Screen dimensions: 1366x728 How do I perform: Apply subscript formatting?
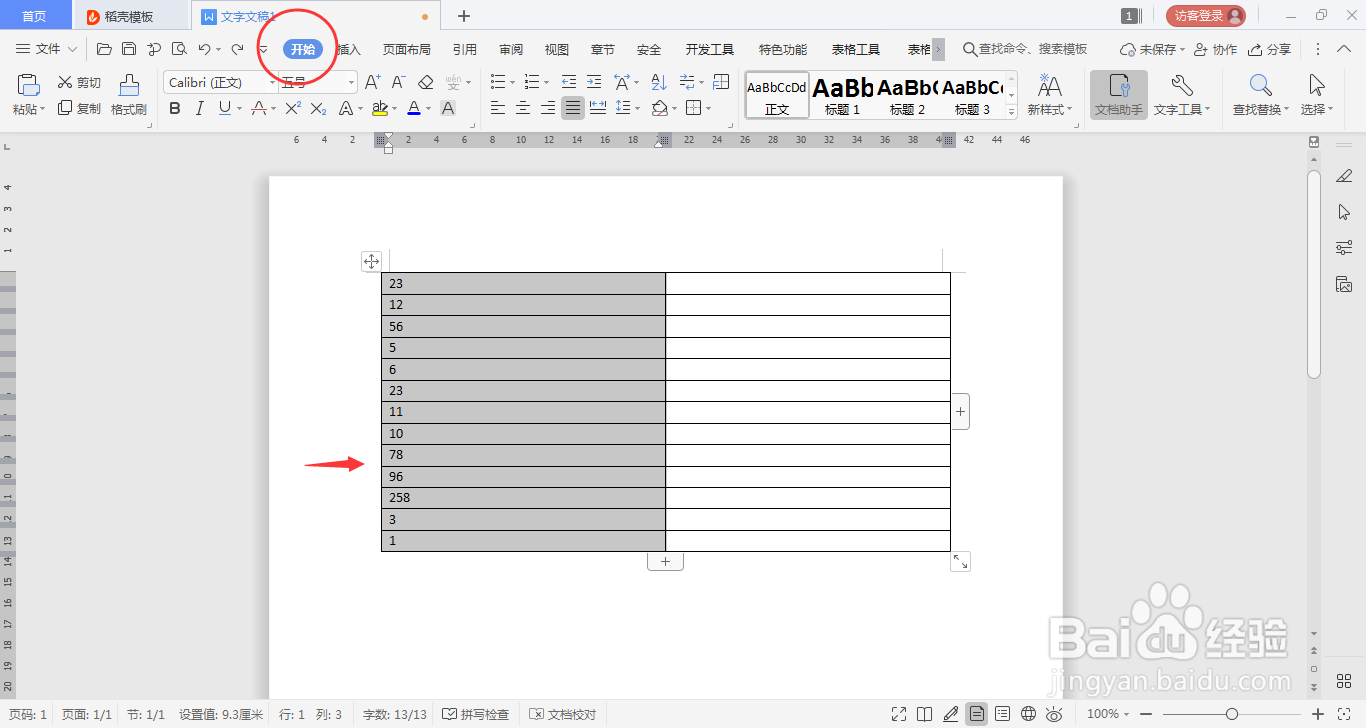click(x=318, y=108)
